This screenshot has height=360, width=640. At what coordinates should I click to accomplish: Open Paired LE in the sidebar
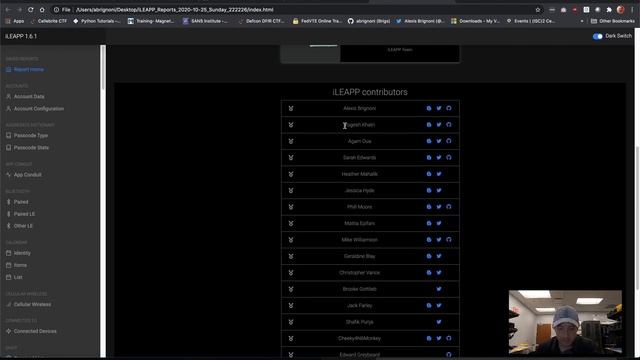coord(20,214)
